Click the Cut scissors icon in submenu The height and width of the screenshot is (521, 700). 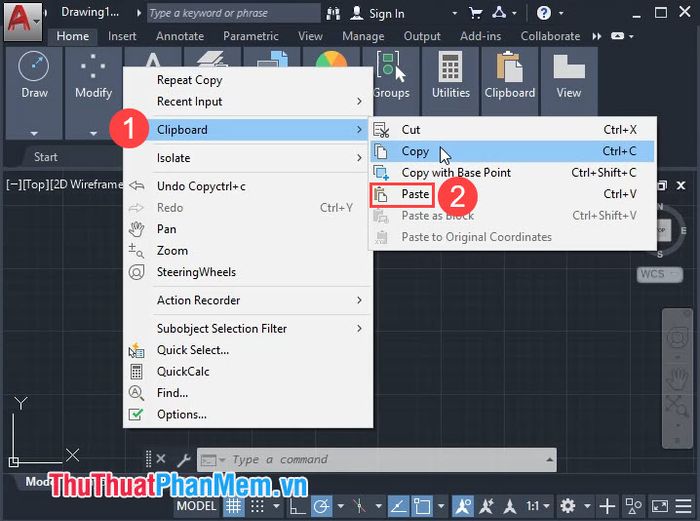pos(381,130)
